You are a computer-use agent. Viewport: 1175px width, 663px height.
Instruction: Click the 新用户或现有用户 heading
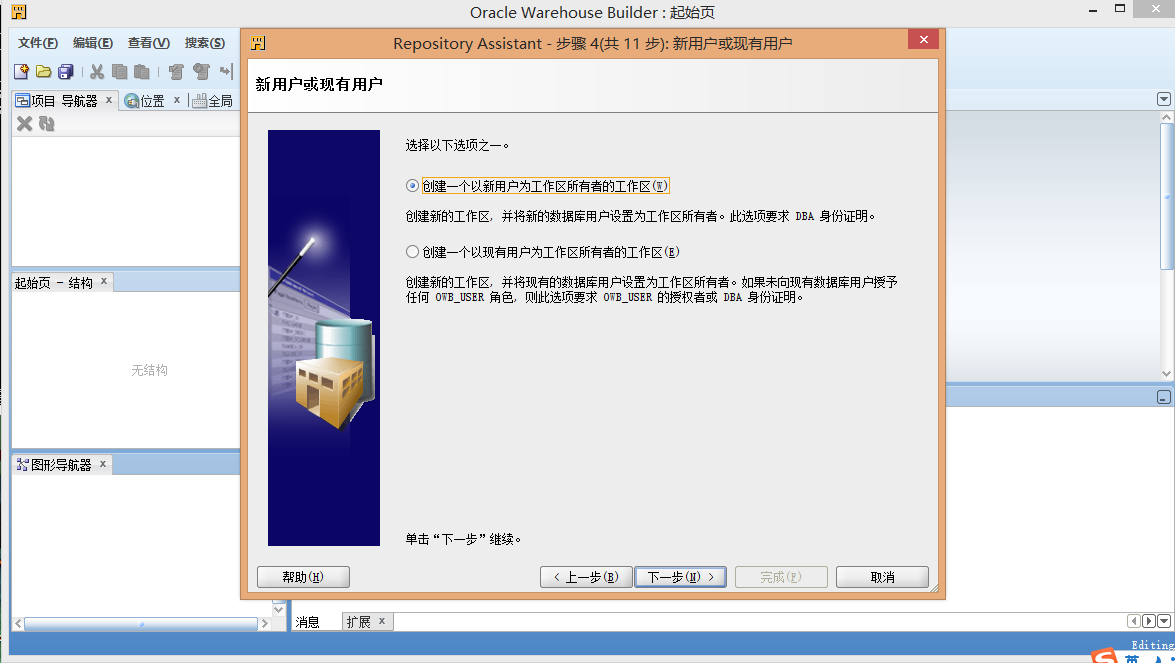[x=319, y=84]
